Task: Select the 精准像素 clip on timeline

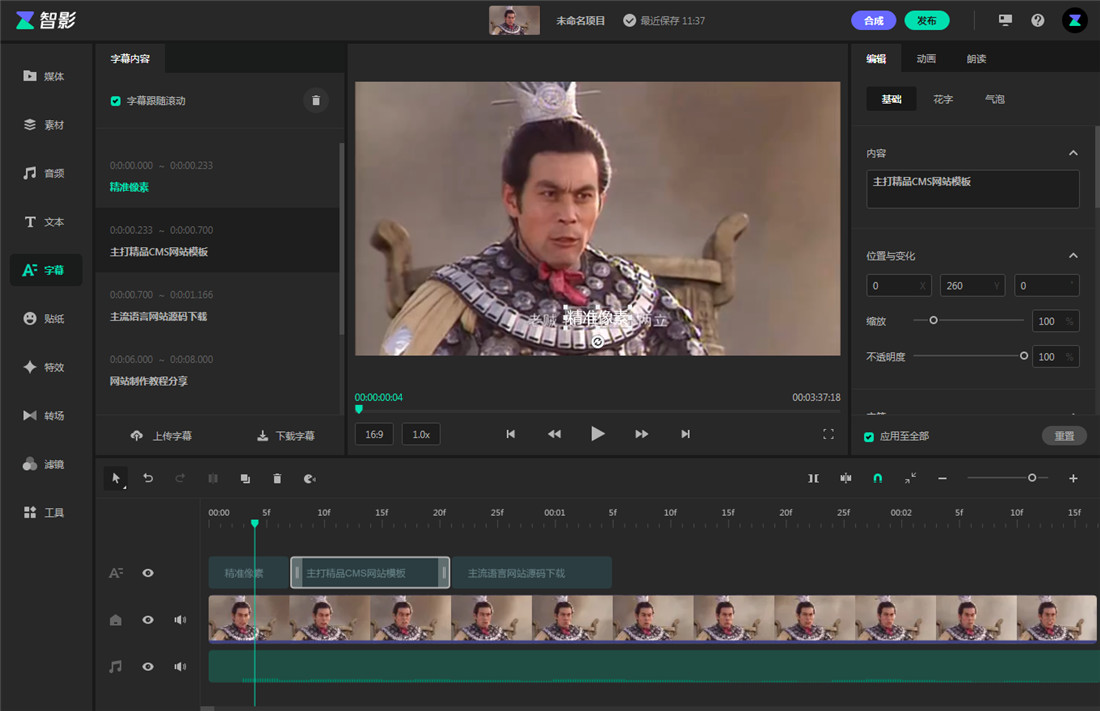Action: [248, 573]
